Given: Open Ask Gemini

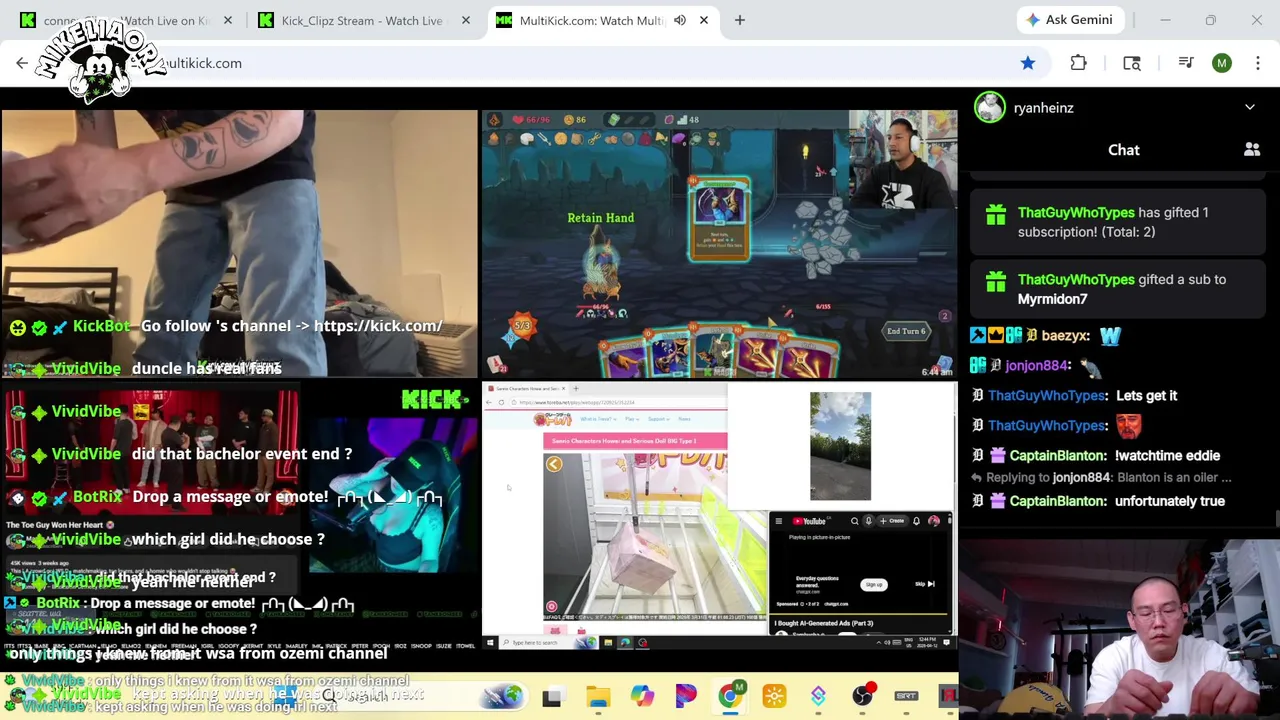Looking at the screenshot, I should (x=1069, y=20).
